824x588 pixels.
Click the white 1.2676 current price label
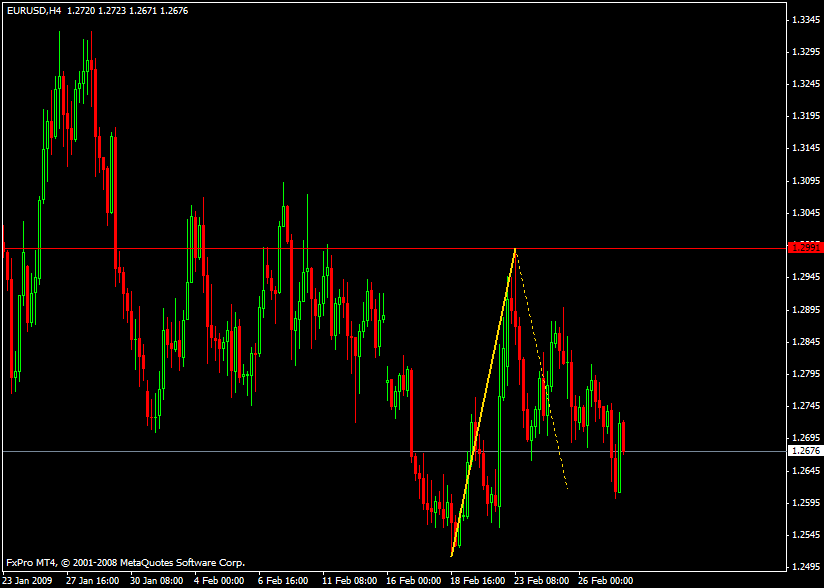point(805,451)
